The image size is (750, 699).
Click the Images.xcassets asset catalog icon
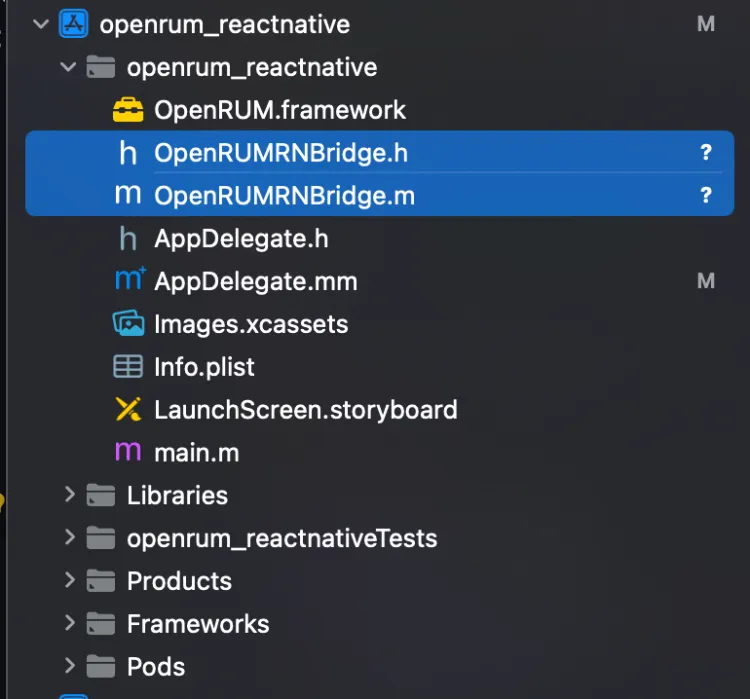tap(128, 324)
